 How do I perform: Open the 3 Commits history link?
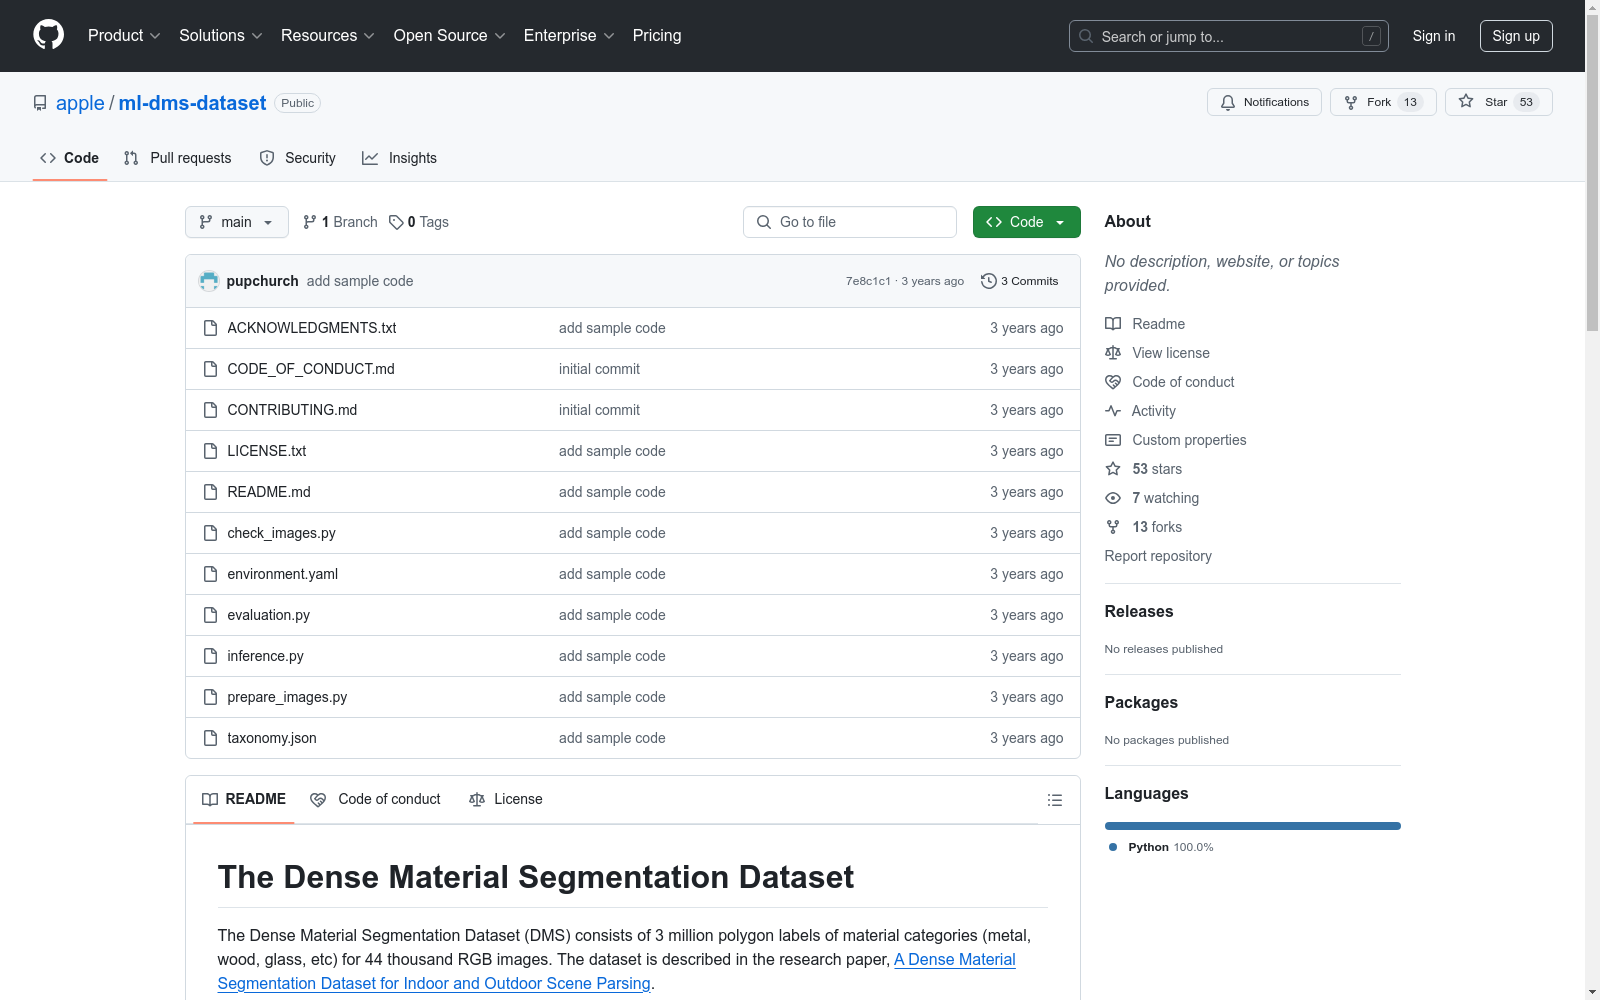pos(1020,281)
